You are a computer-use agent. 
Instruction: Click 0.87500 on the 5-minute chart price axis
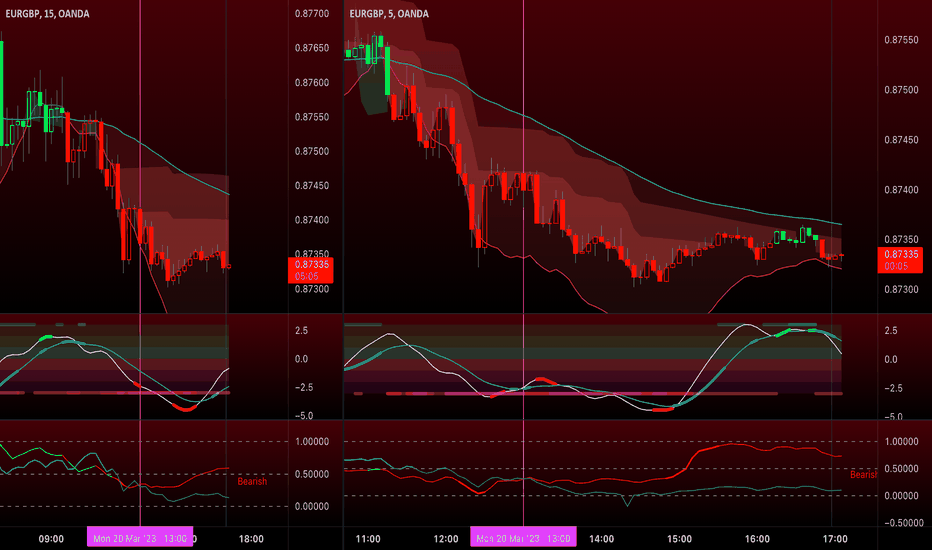(901, 90)
